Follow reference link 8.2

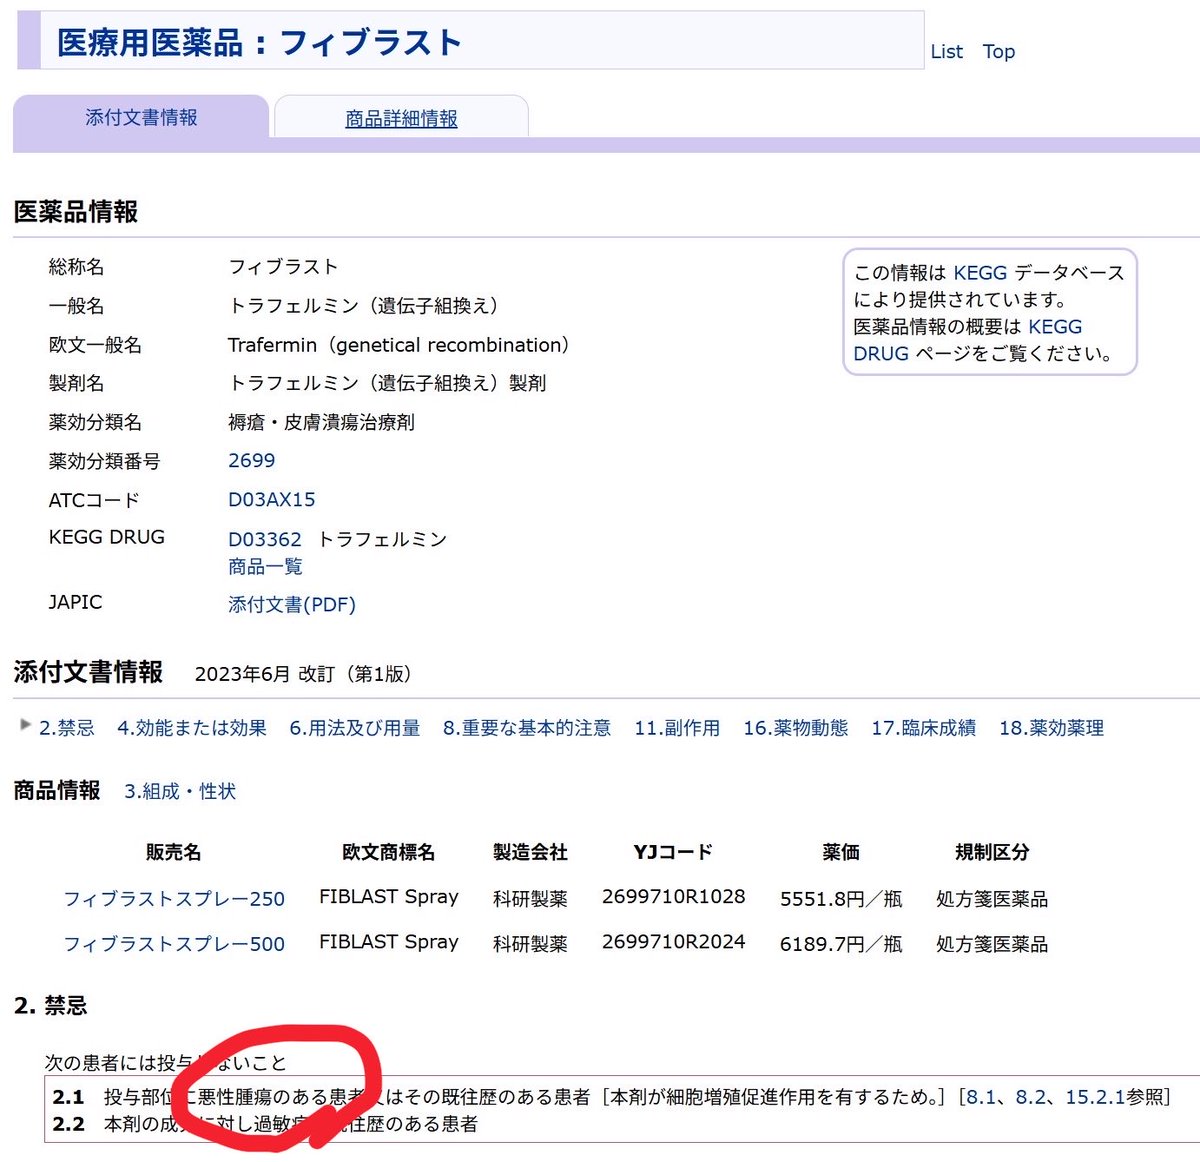point(1031,1097)
